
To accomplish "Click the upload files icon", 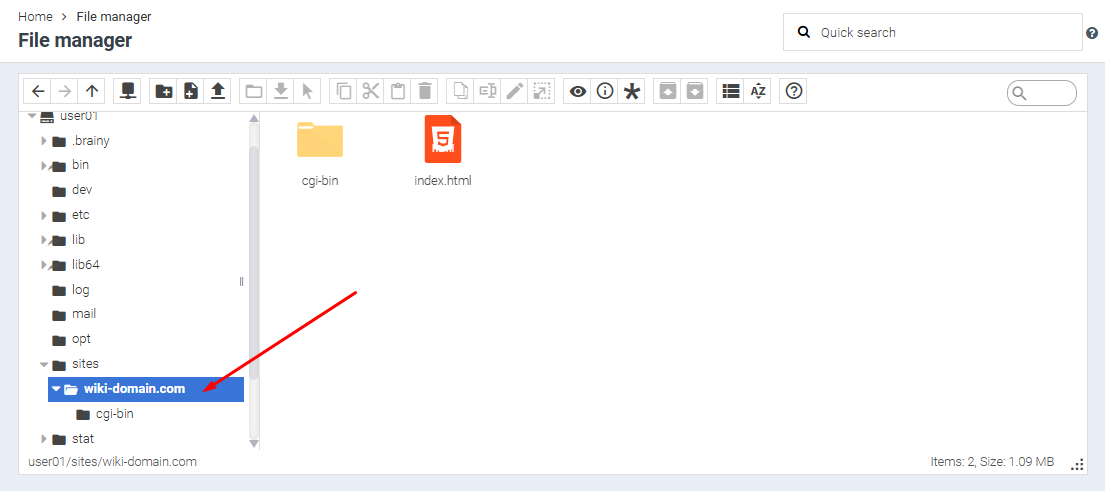I will [218, 91].
